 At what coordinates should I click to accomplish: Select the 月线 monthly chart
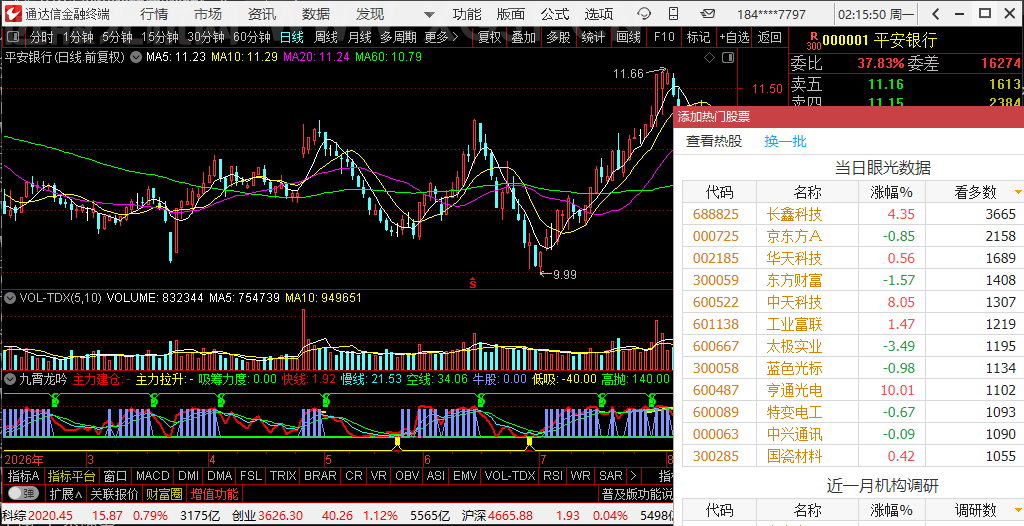click(x=360, y=37)
